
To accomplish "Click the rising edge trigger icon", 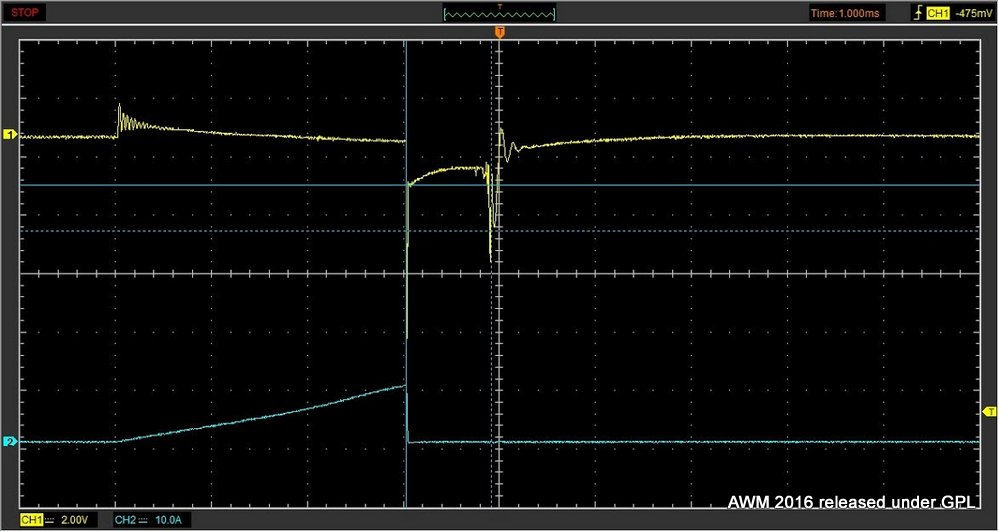I will point(918,13).
